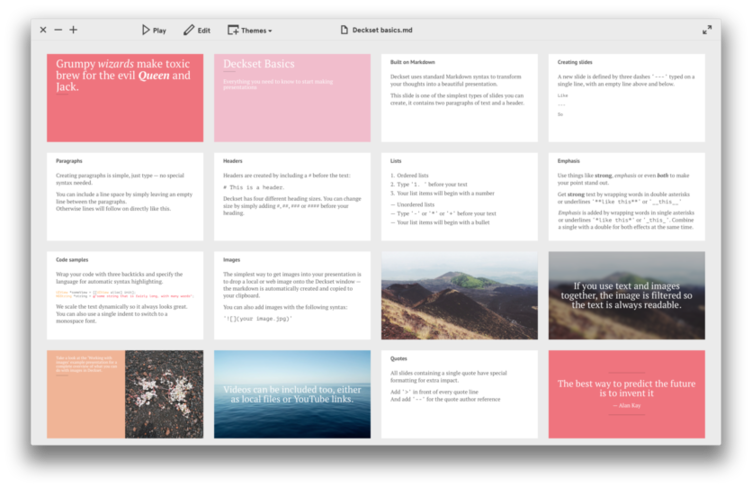Open the Emphasis slide thumbnail
Screen dimensions: 752x488
tap(626, 196)
